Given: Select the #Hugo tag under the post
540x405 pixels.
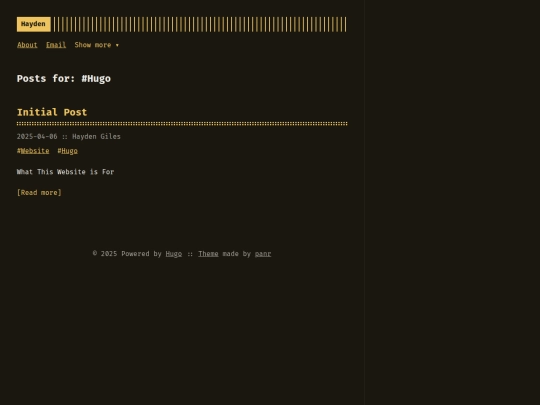Looking at the screenshot, I should pos(68,151).
